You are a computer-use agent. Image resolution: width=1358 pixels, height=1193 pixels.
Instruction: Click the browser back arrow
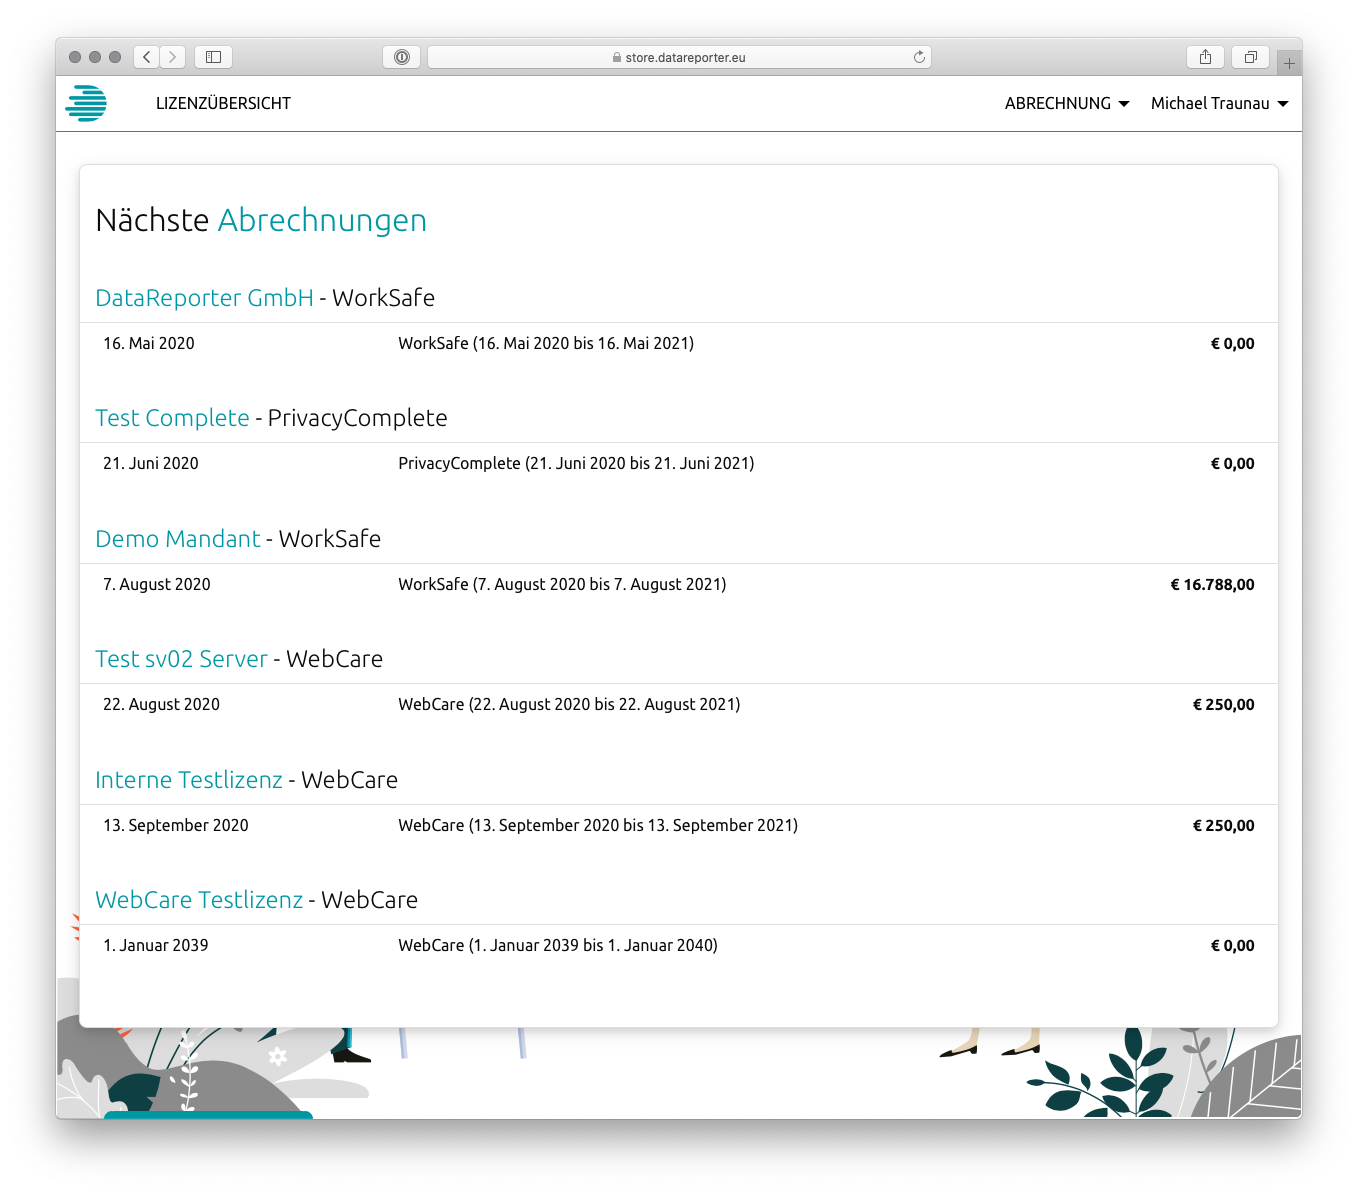coord(146,57)
